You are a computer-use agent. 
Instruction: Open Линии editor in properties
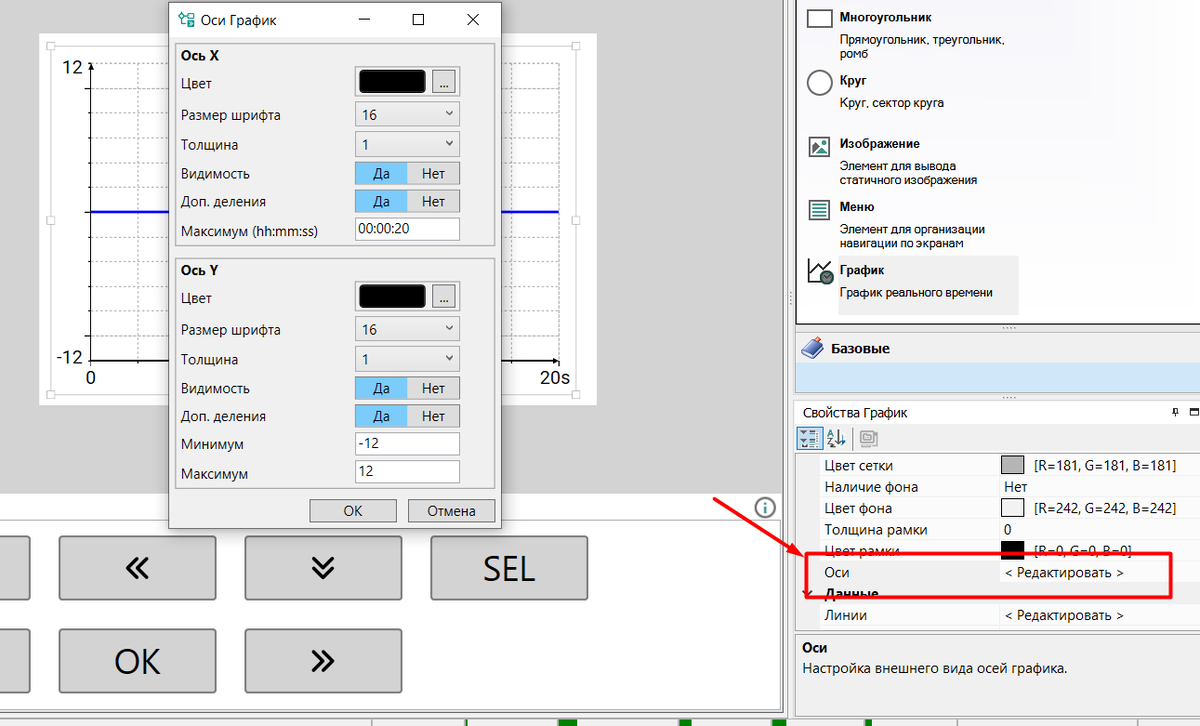coord(1064,615)
